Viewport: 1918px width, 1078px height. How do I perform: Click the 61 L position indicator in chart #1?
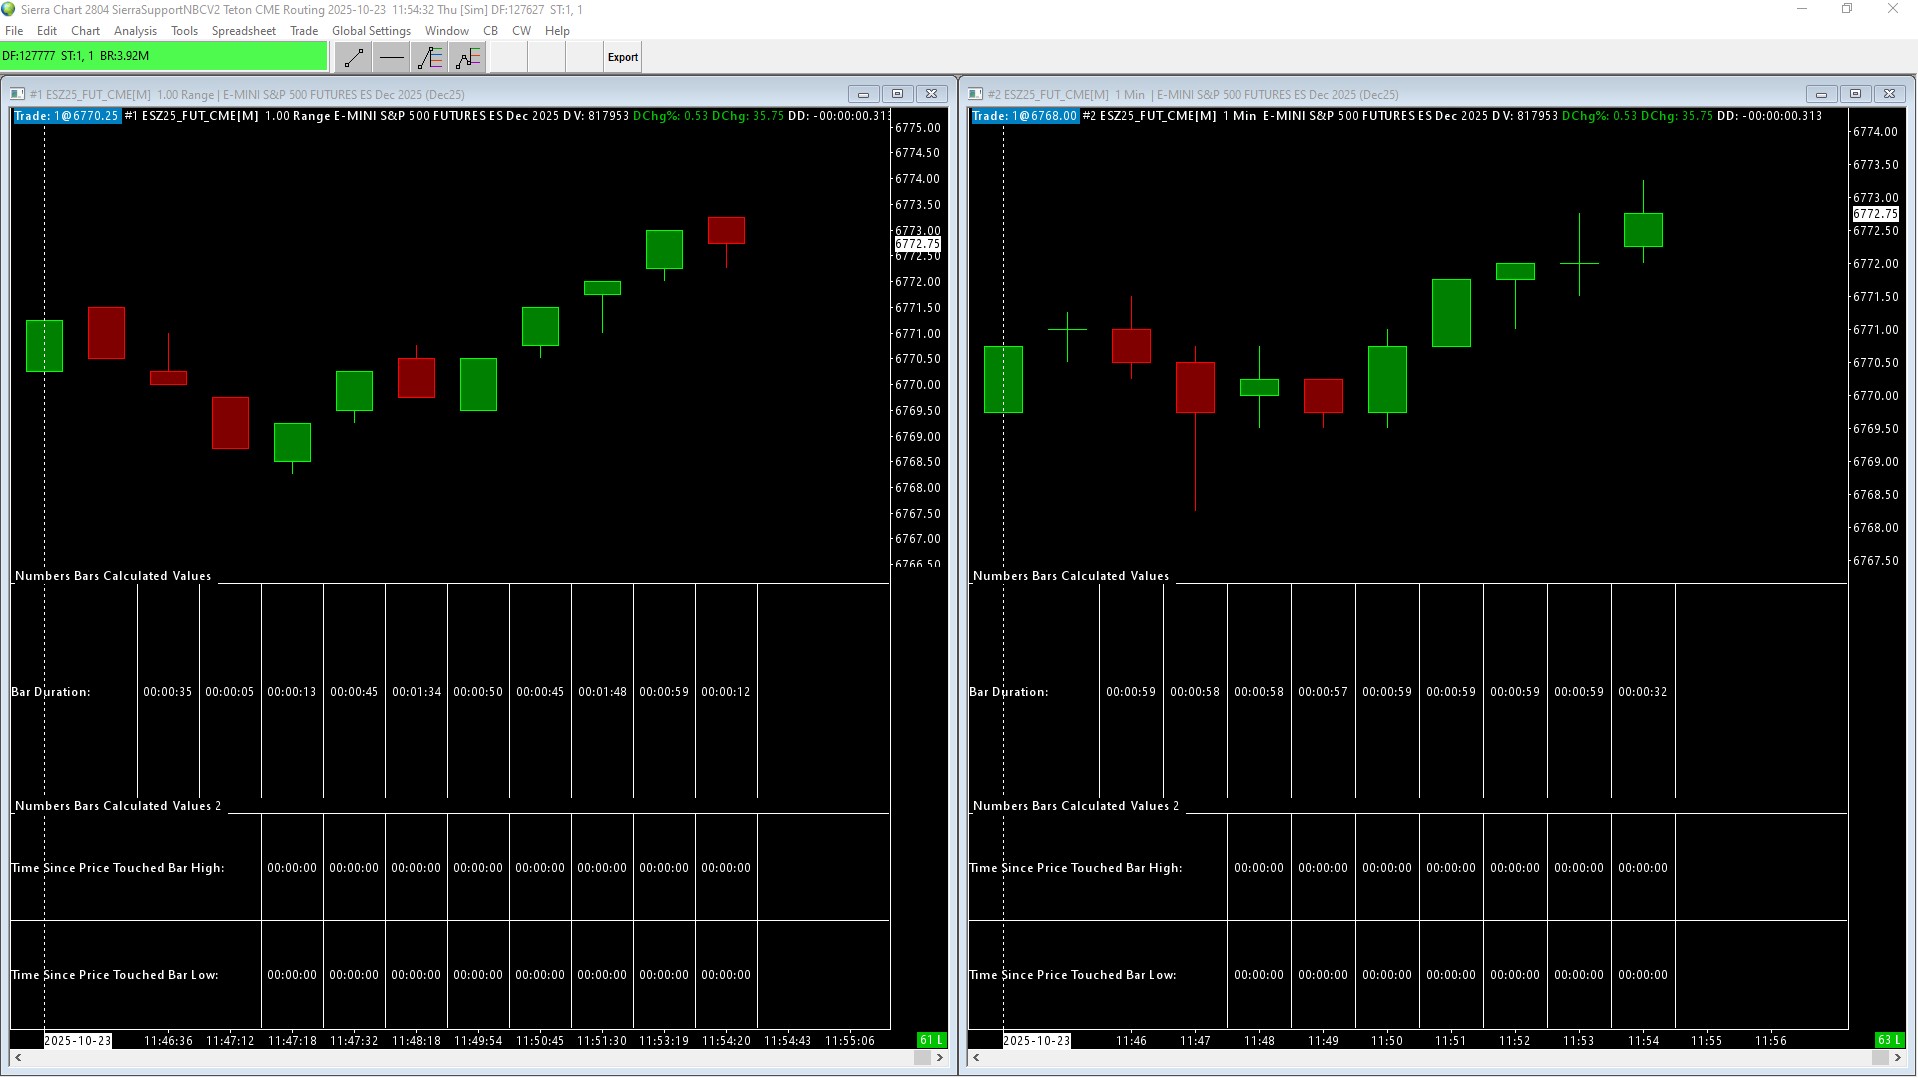(931, 1040)
